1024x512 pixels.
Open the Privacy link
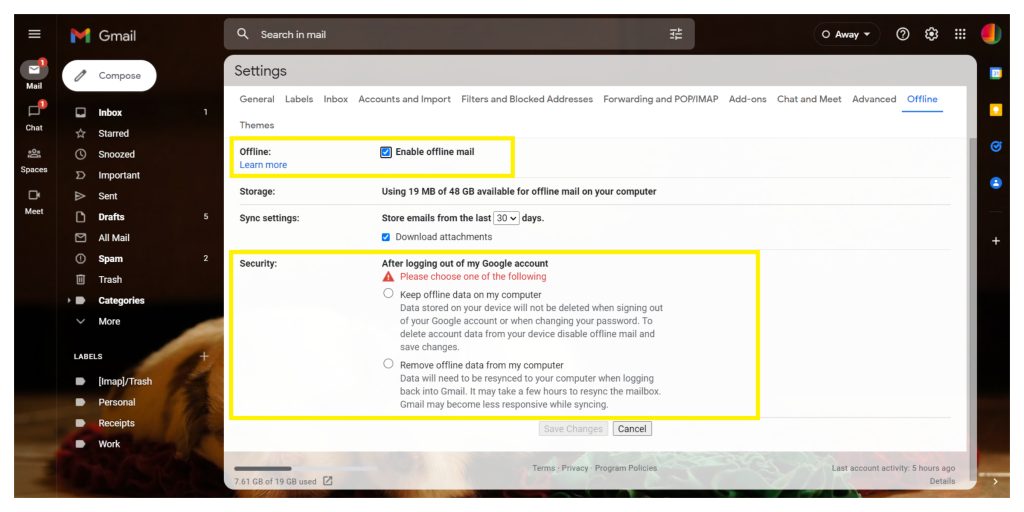click(x=575, y=468)
